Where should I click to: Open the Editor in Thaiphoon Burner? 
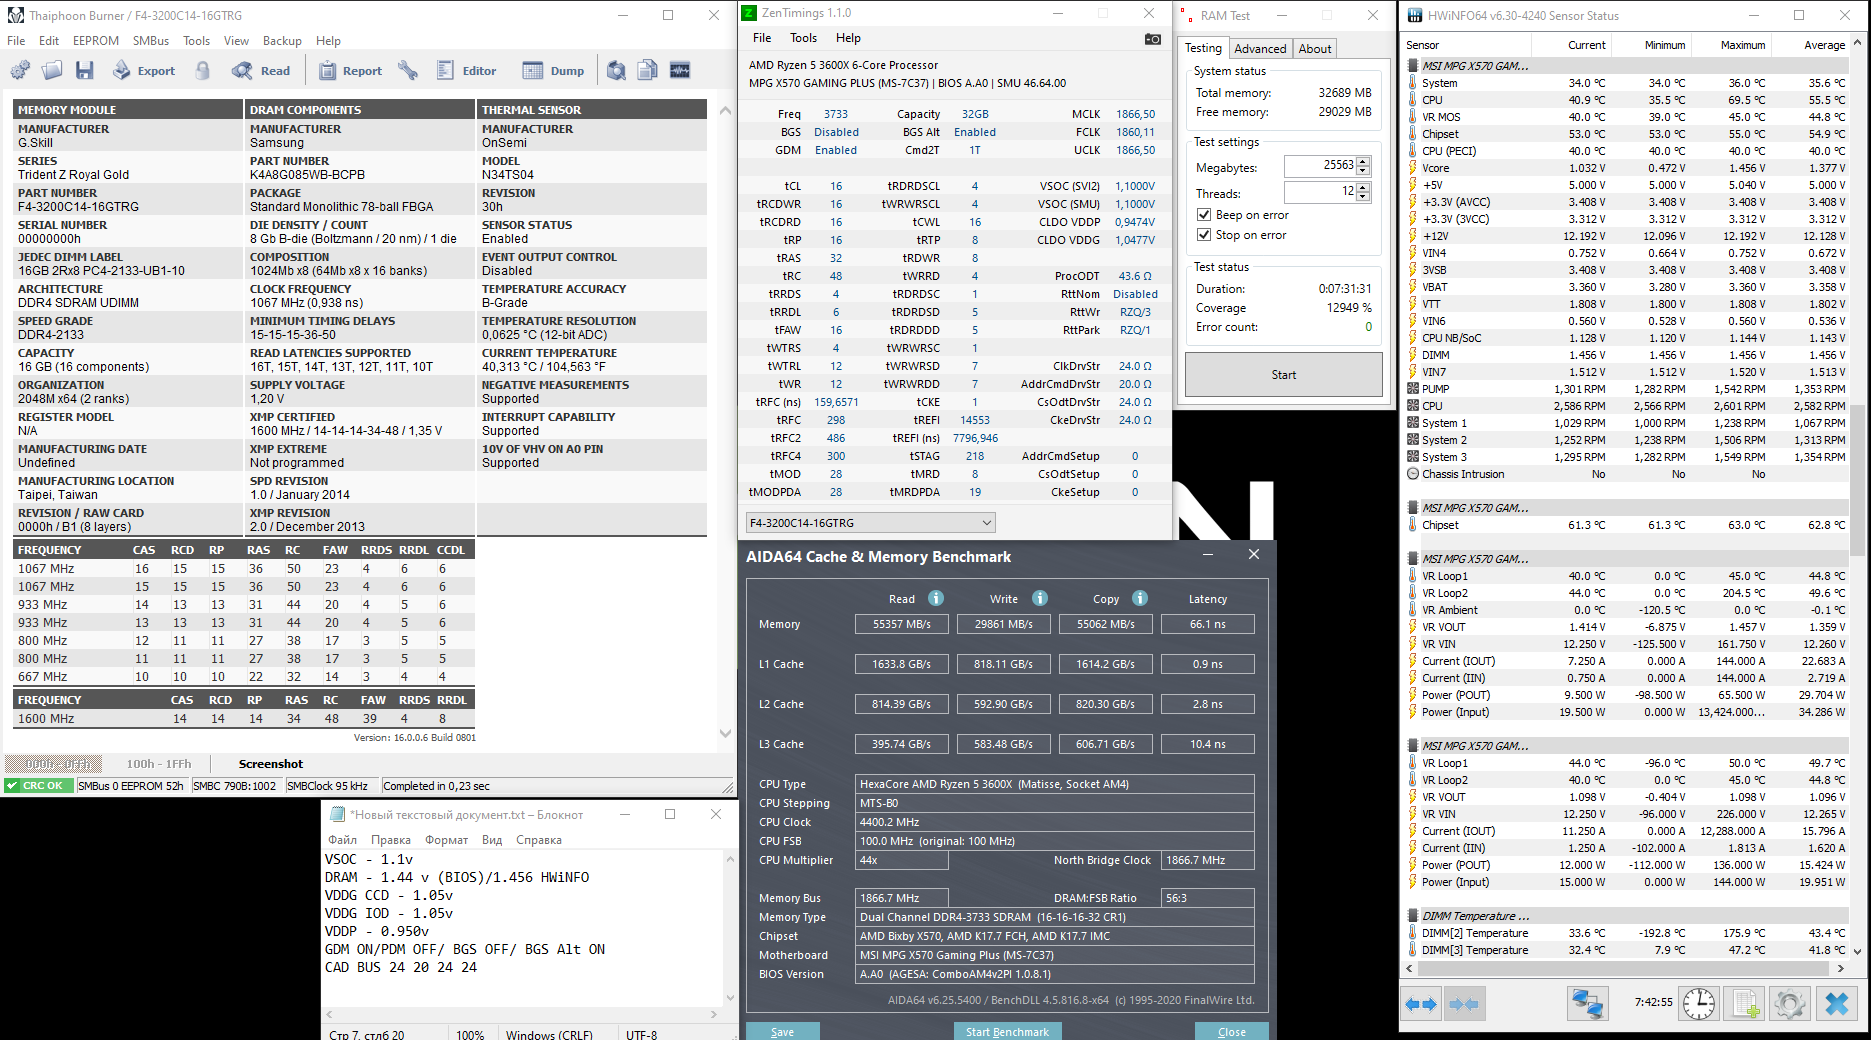[466, 70]
